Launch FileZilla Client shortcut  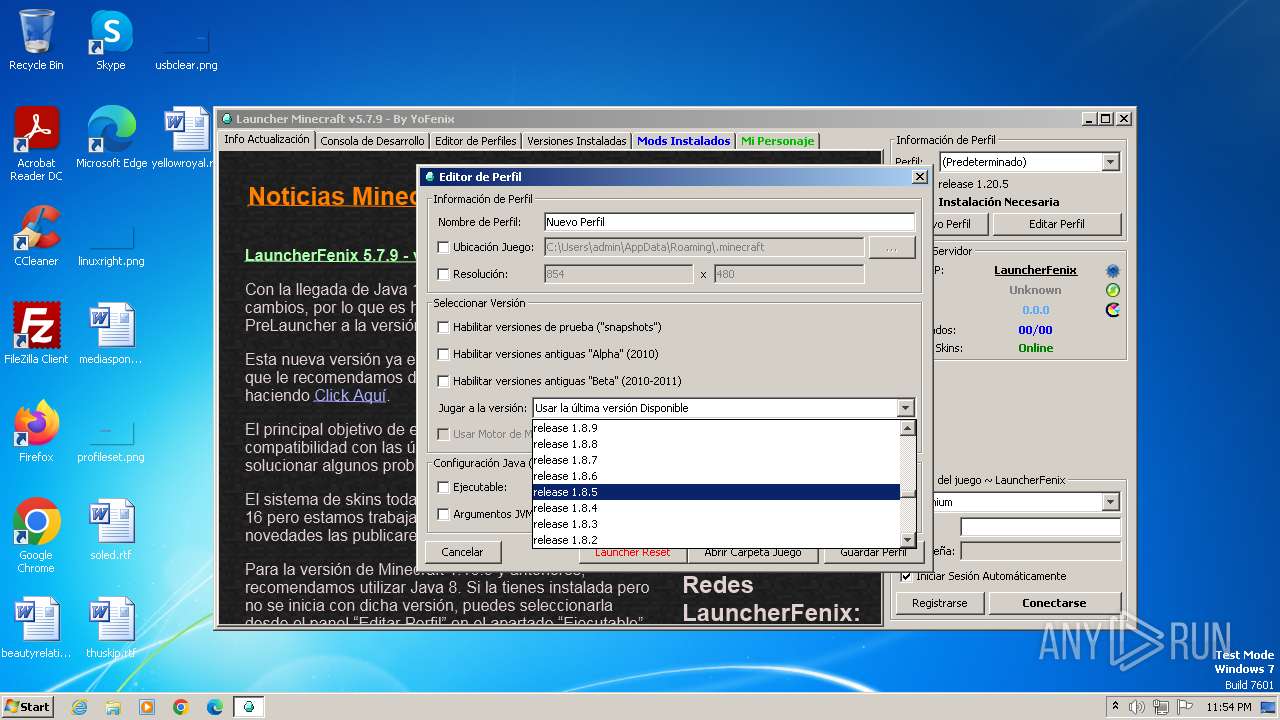(36, 334)
